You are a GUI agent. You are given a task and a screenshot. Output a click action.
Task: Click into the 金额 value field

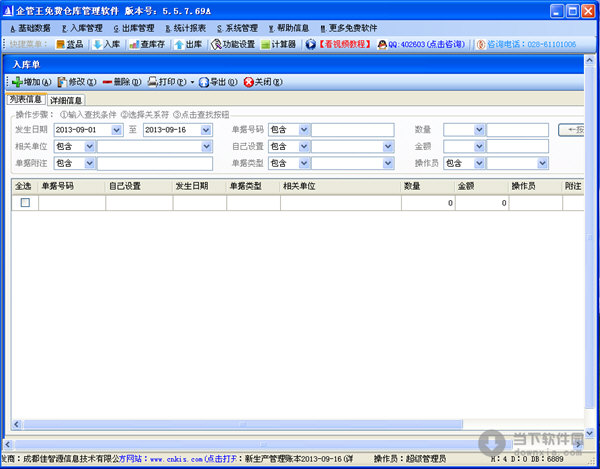[517, 147]
